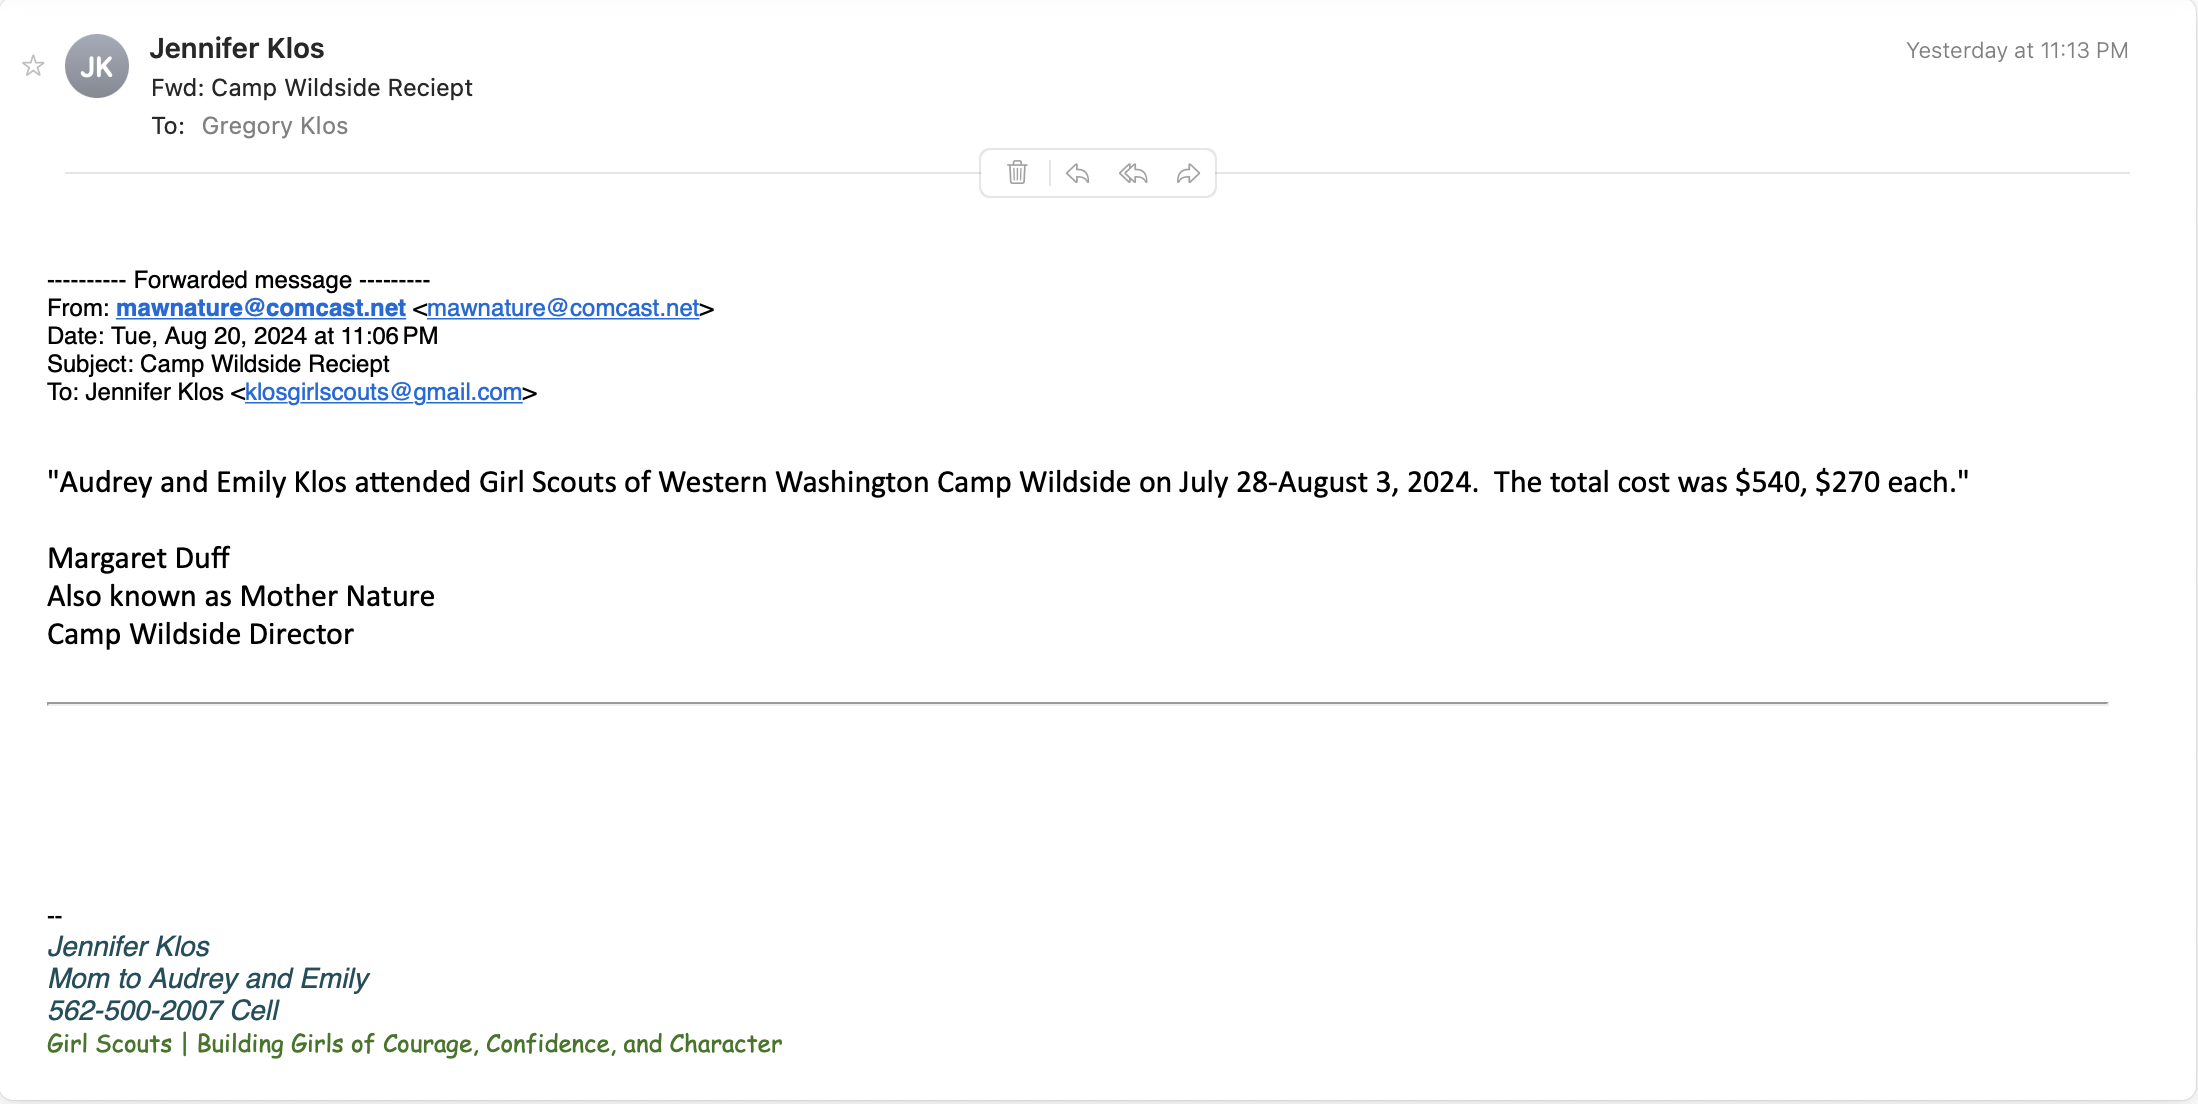Click the Fwd: Camp Wildside Reciept subject
The width and height of the screenshot is (2198, 1104).
click(312, 88)
